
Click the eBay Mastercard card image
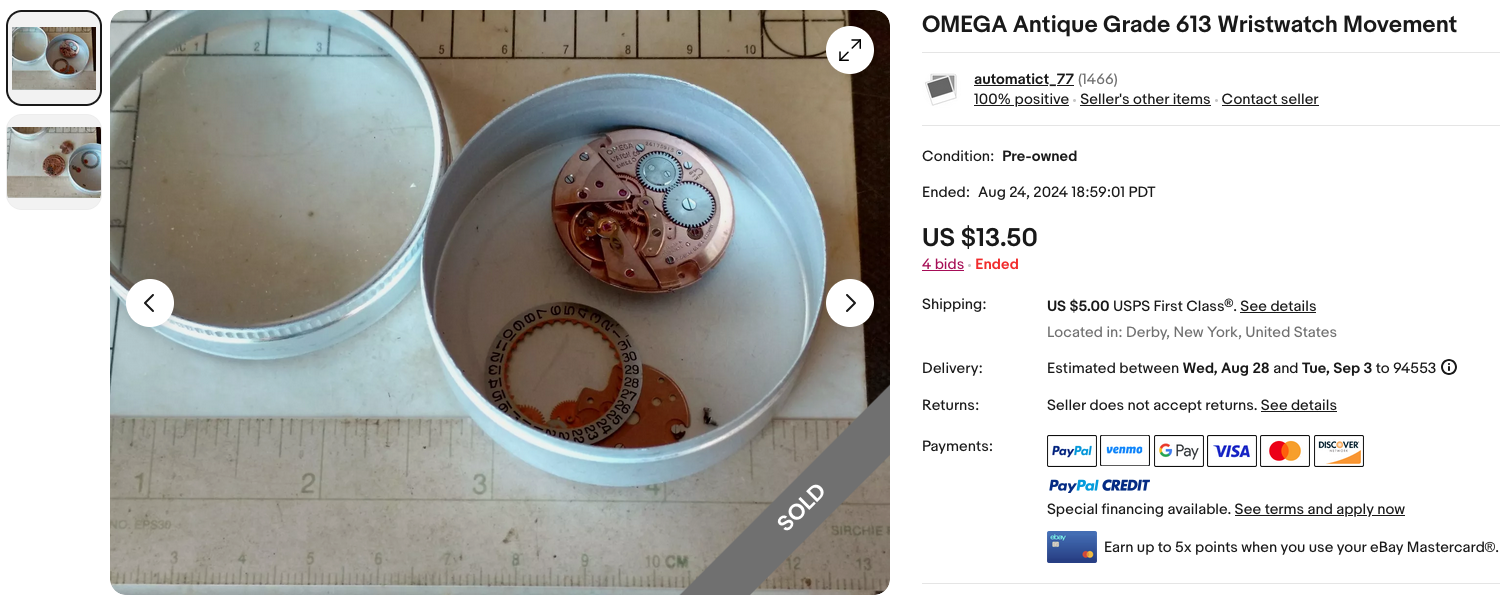1072,547
